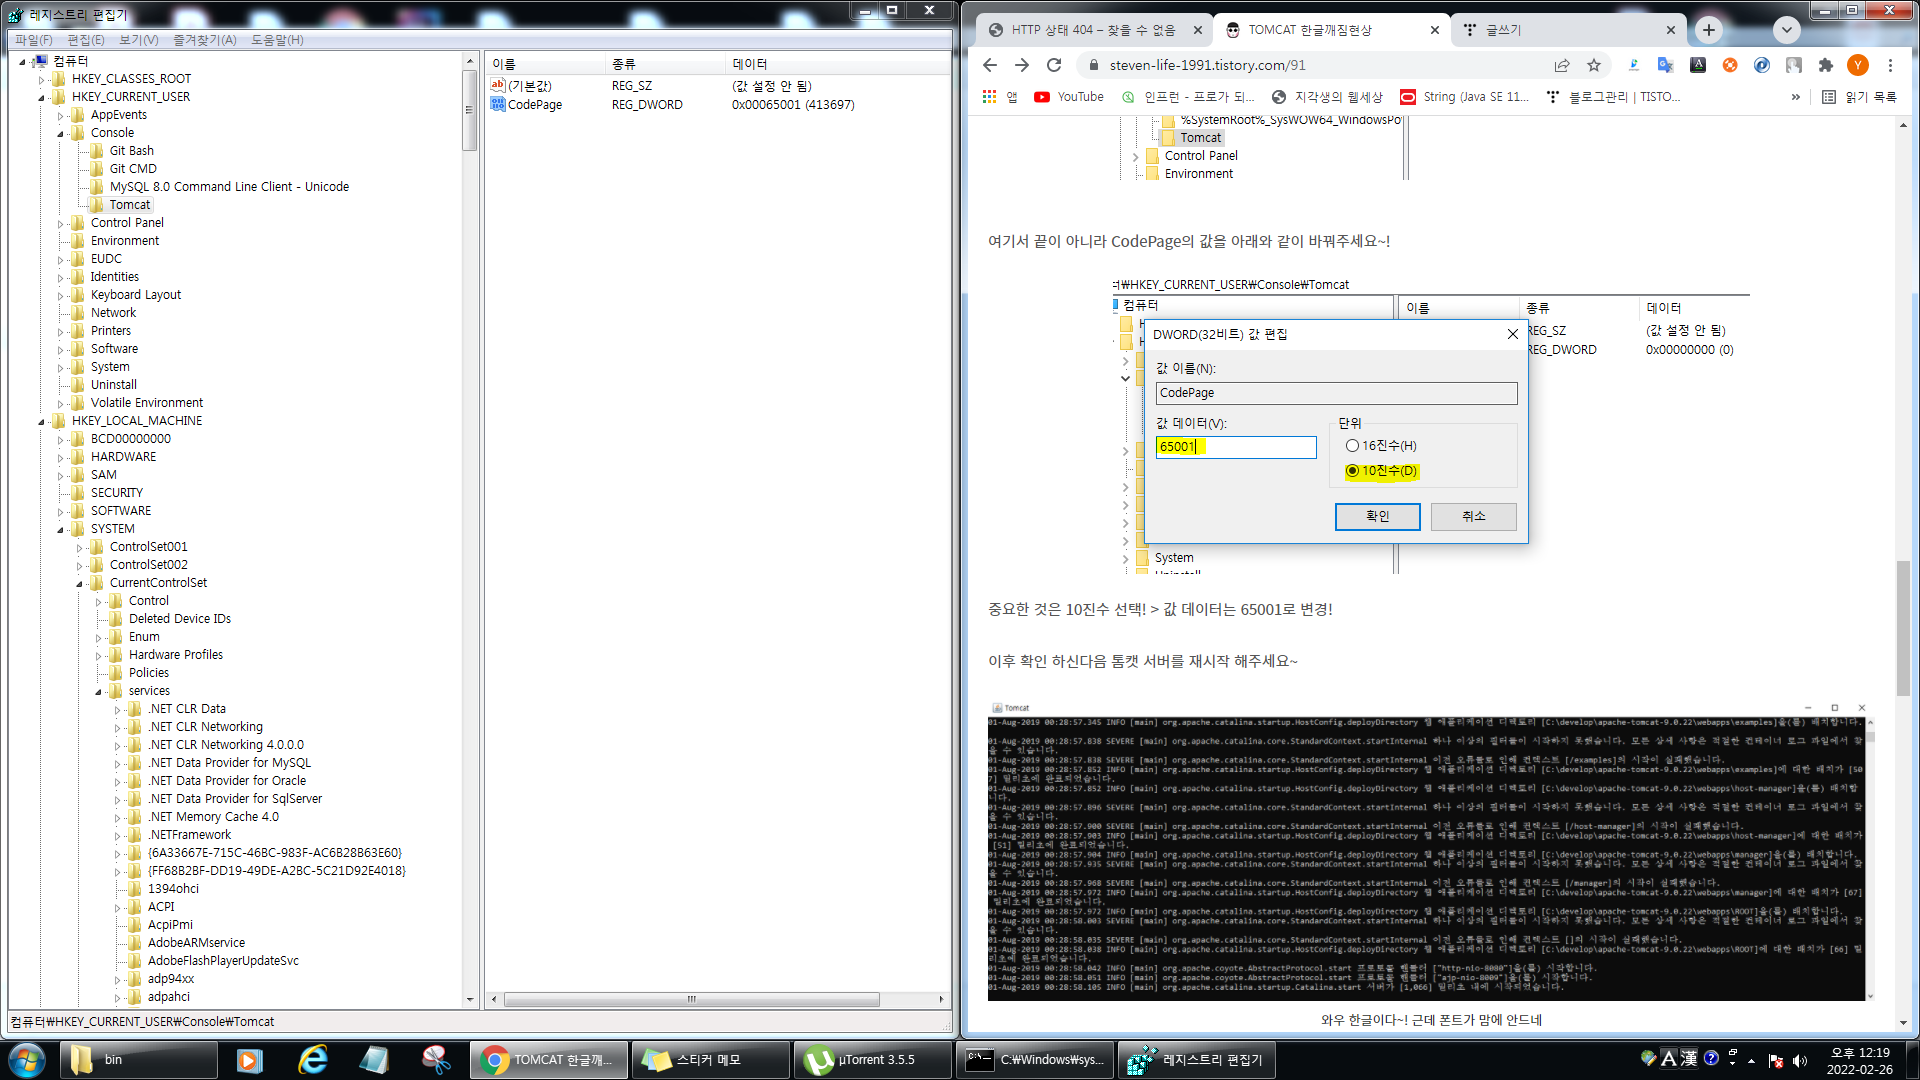
Task: Select Git Bash key under Console
Action: (131, 151)
